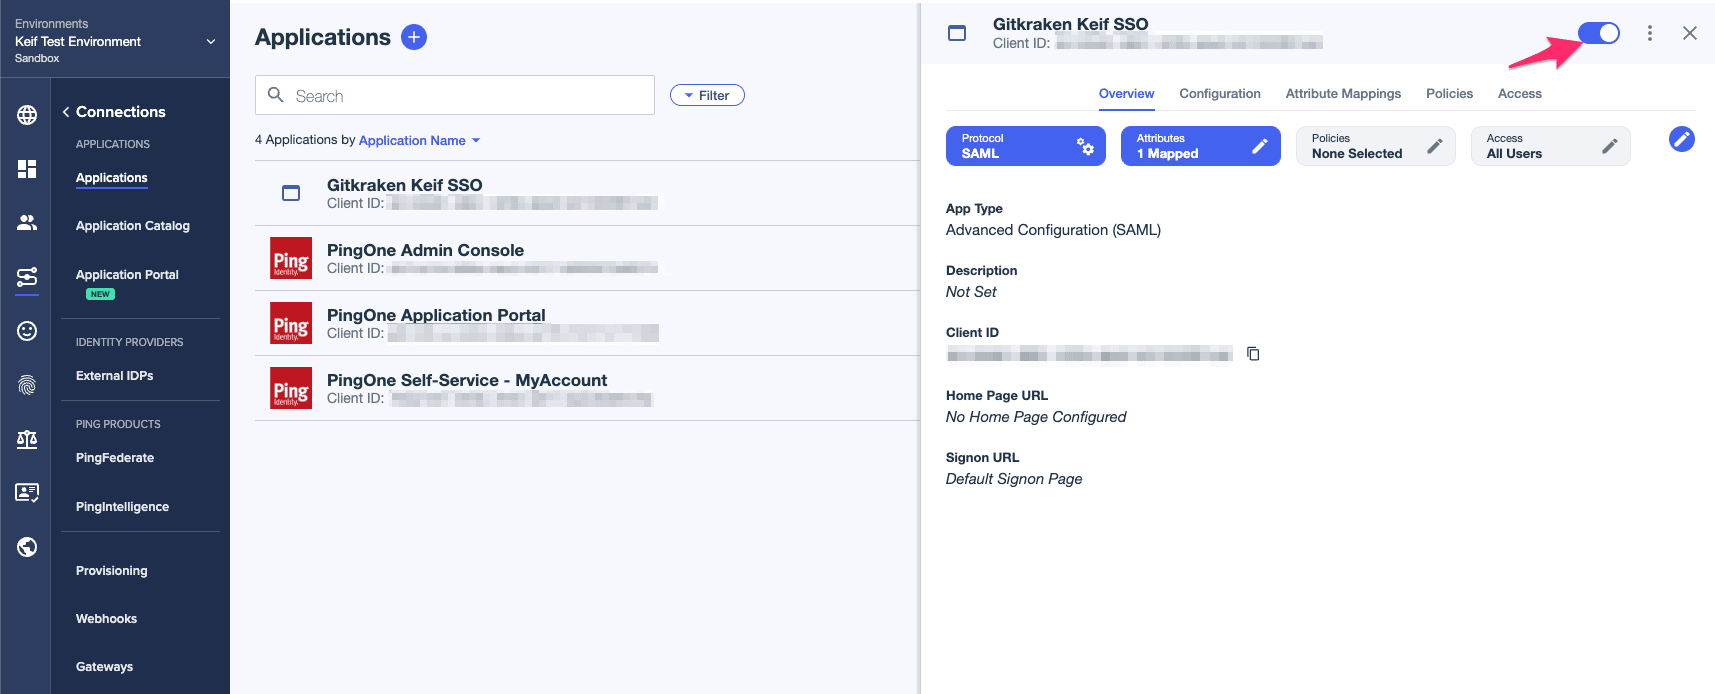Click the Attributes 1 Mapped card
The width and height of the screenshot is (1715, 694).
coord(1201,146)
